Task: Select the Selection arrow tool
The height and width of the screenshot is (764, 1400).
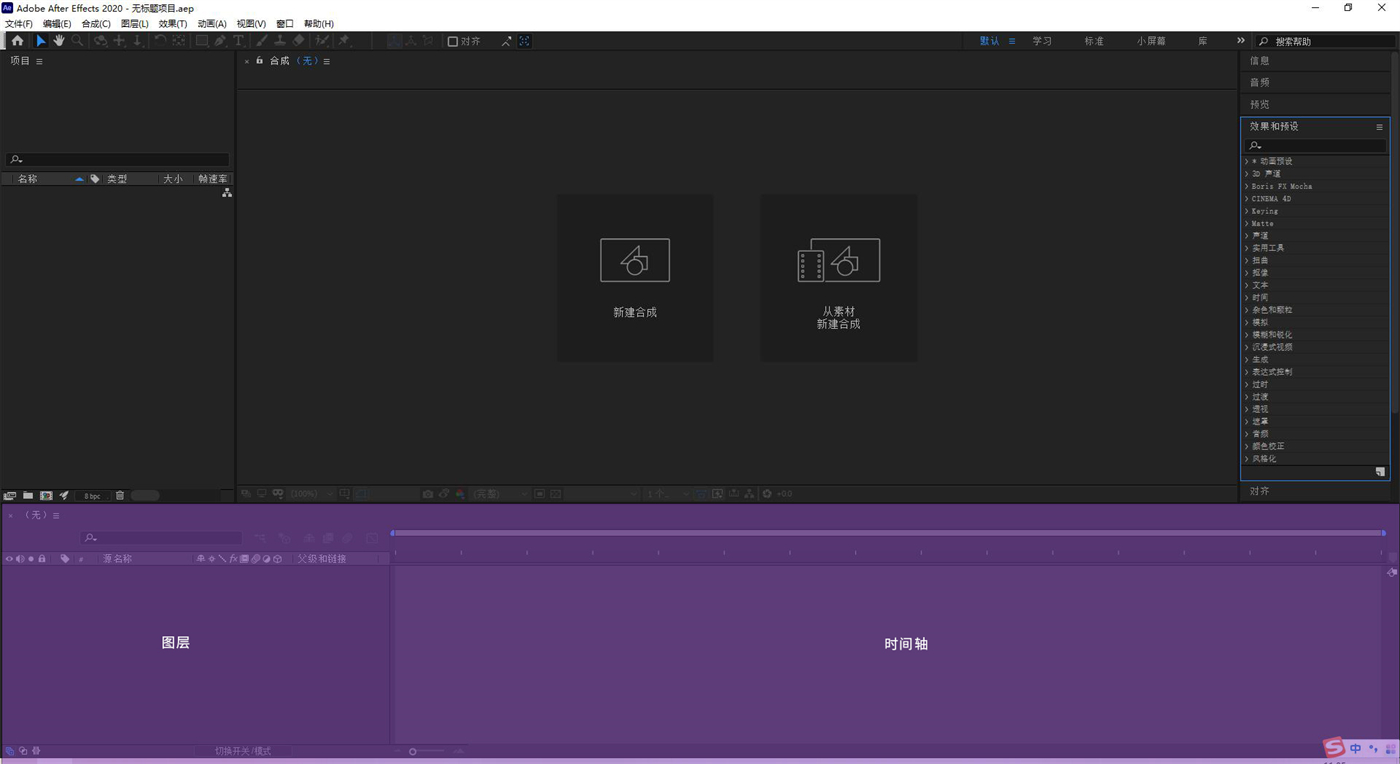Action: tap(41, 41)
